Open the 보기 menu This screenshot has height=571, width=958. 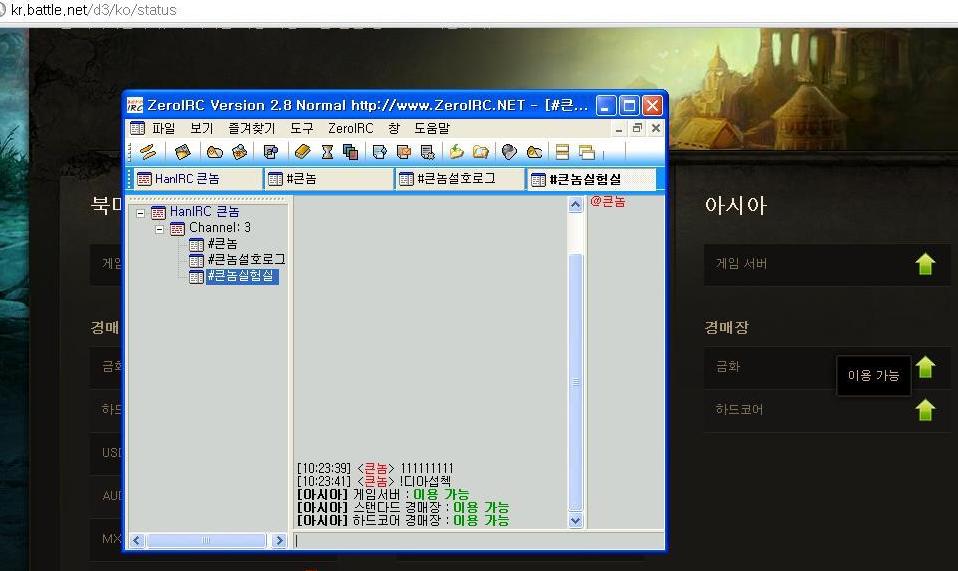click(x=202, y=128)
